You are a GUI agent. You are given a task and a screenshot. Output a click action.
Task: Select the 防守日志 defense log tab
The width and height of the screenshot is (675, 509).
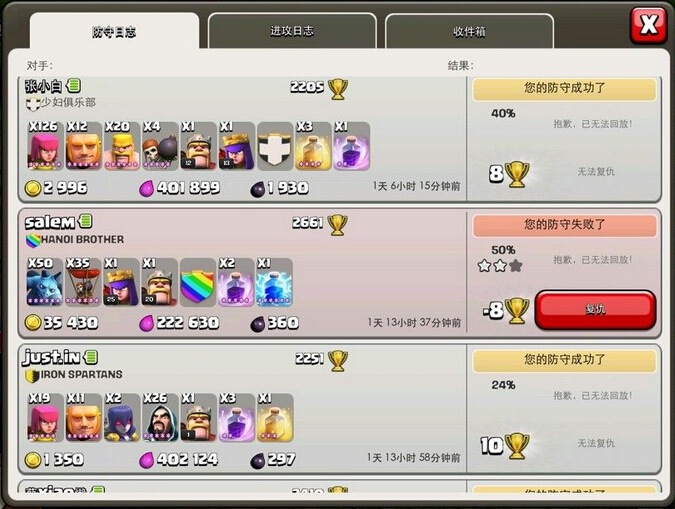click(115, 31)
